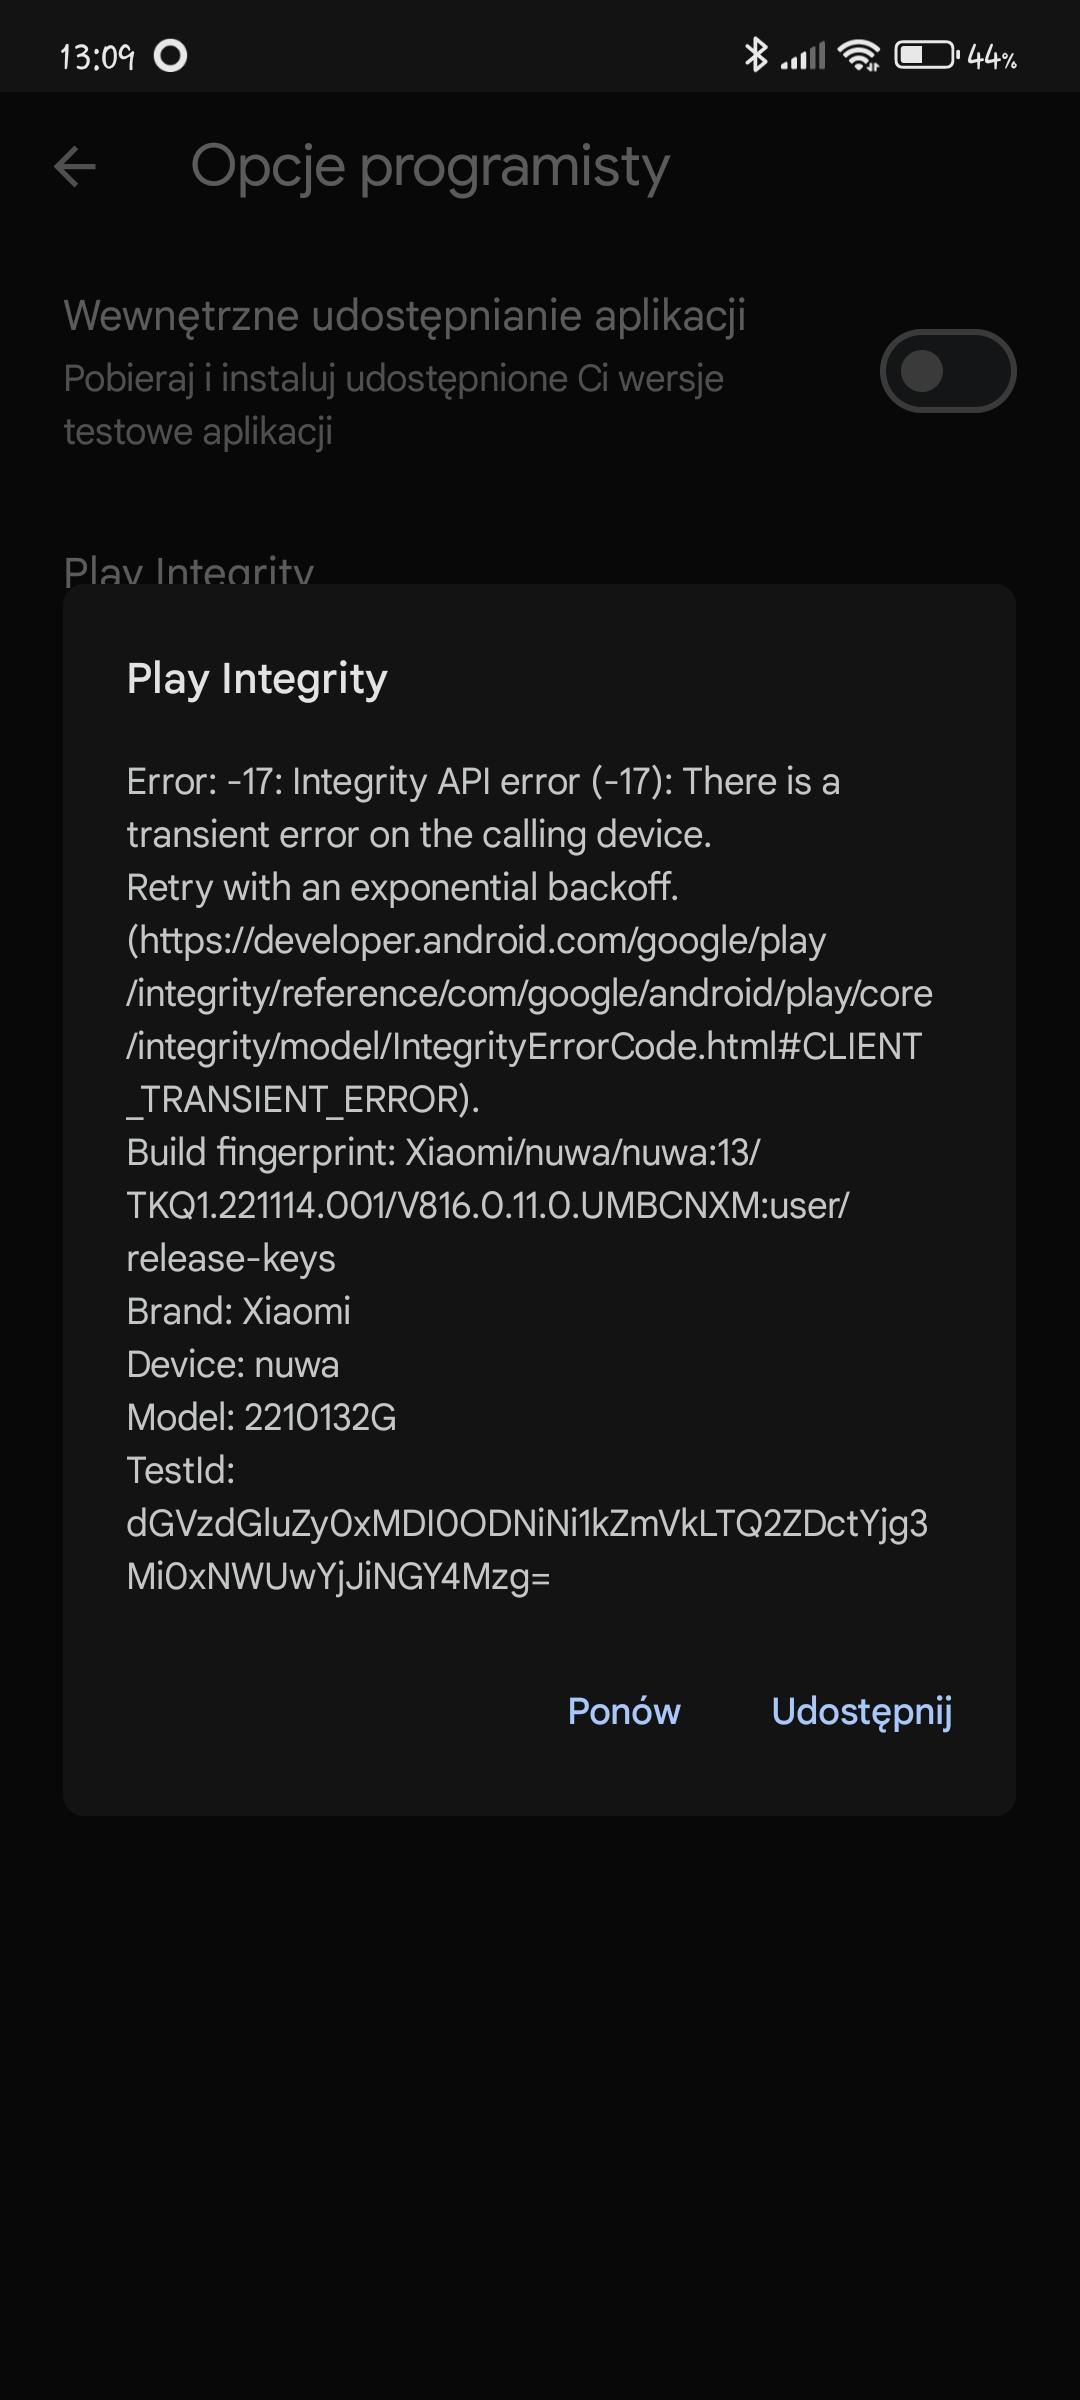
Task: Tap the Play Integrity section header behind dialog
Action: coord(189,570)
